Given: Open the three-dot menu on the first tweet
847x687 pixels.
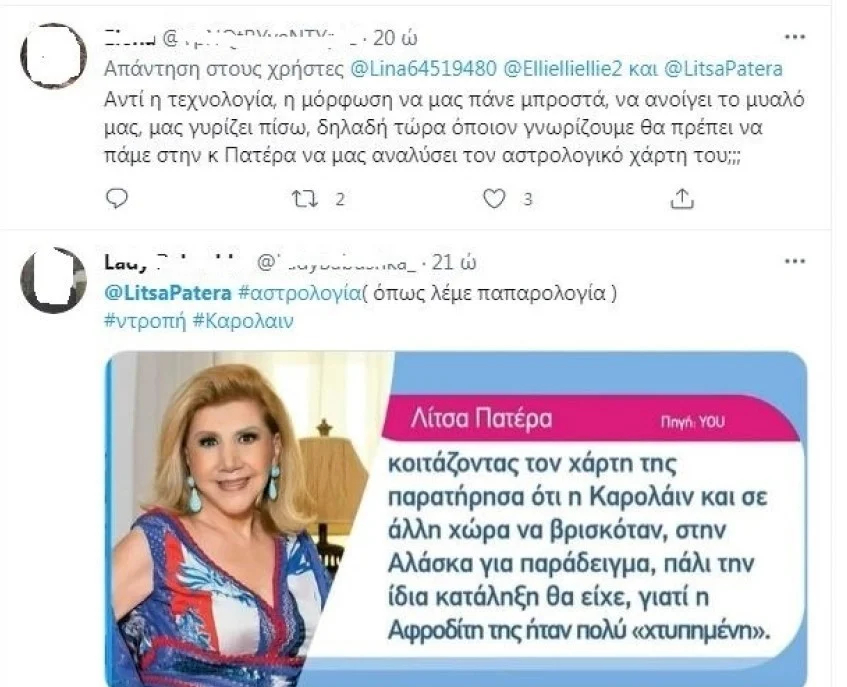Looking at the screenshot, I should pos(795,37).
